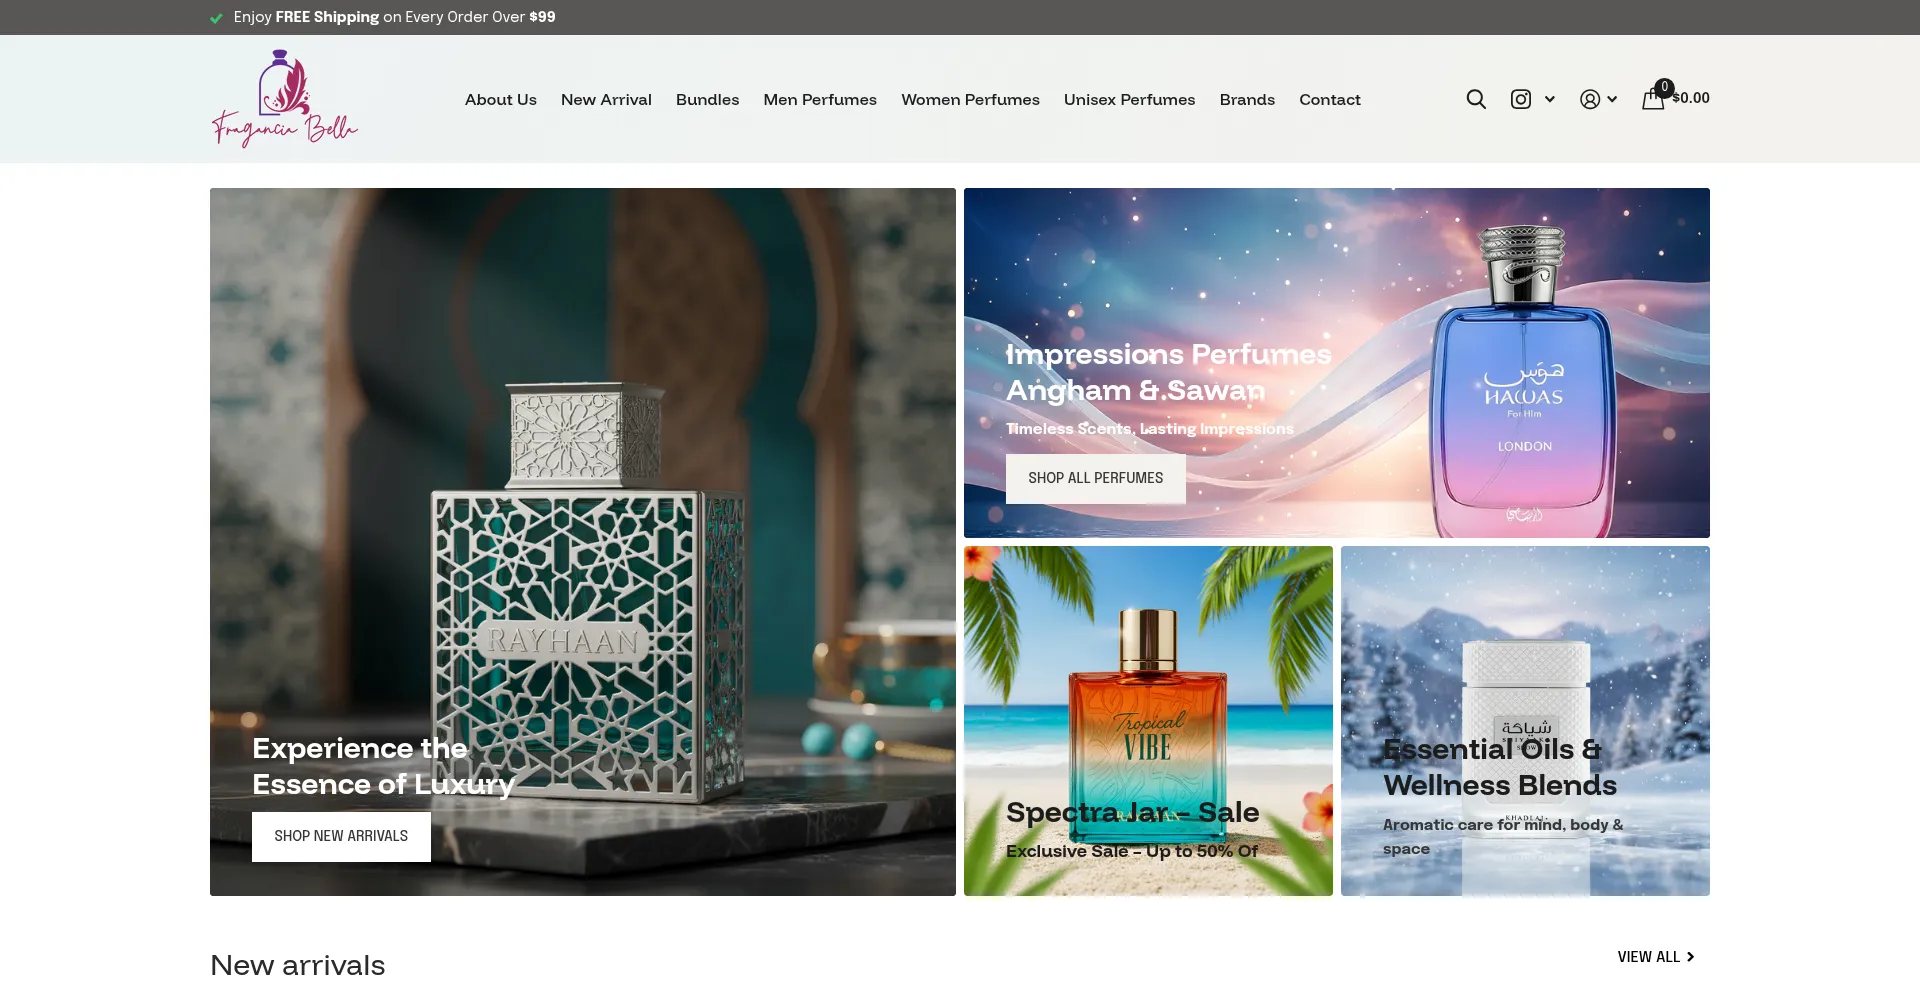
Task: Expand the account dropdown chevron
Action: [1612, 99]
